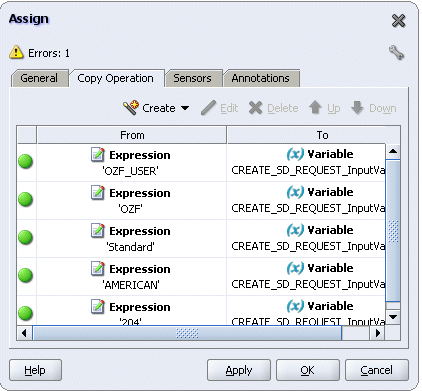Click the vertical scrollbar thumb

pos(393,231)
